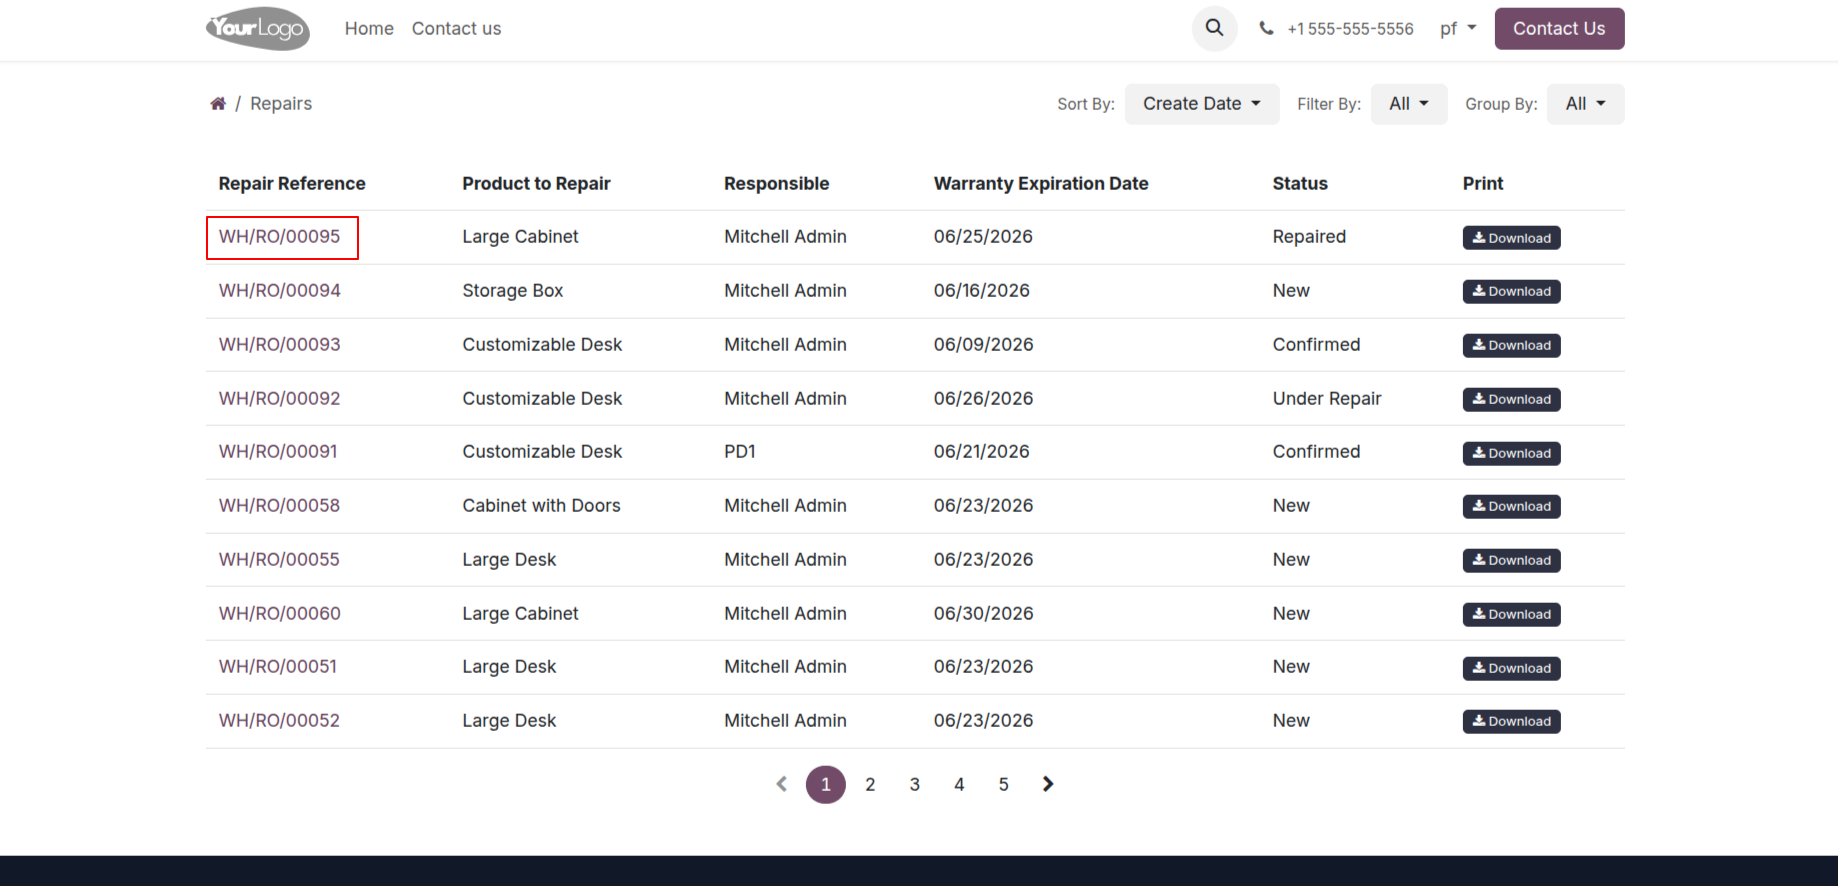Click the 06/30/2026 warranty date cell
This screenshot has height=886, width=1838.
[983, 614]
